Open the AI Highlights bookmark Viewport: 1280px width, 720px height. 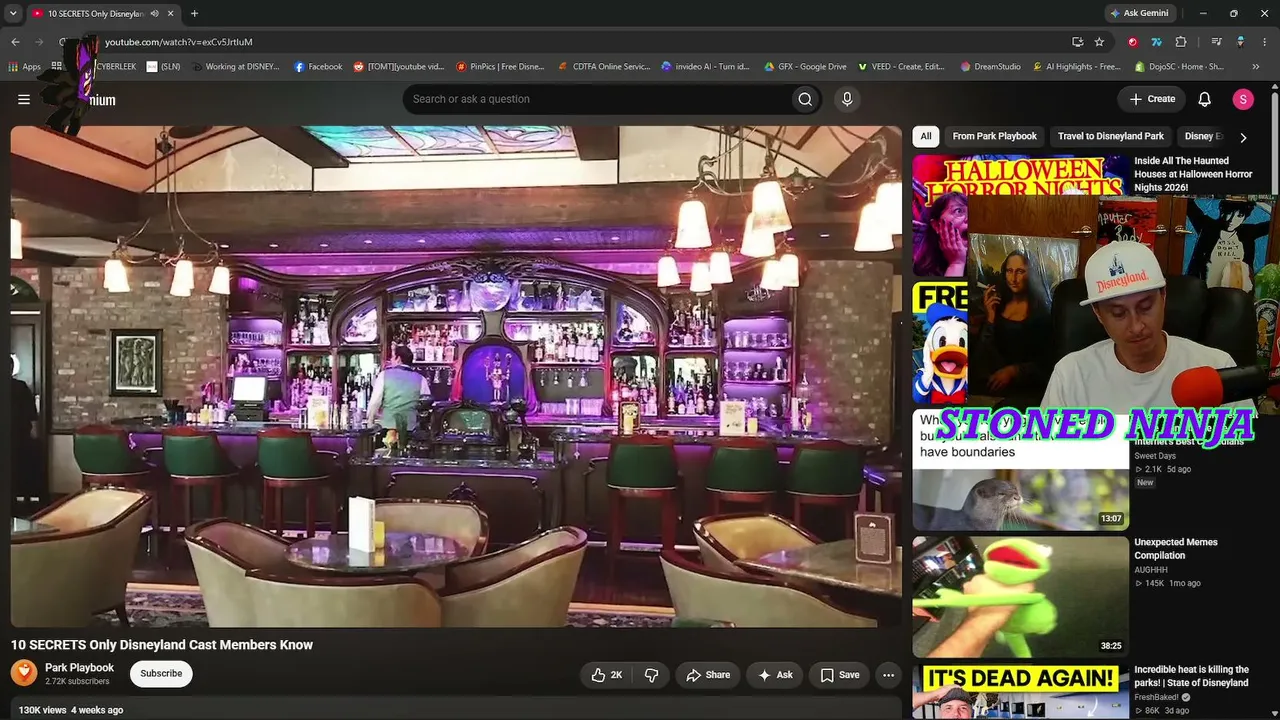(1076, 67)
